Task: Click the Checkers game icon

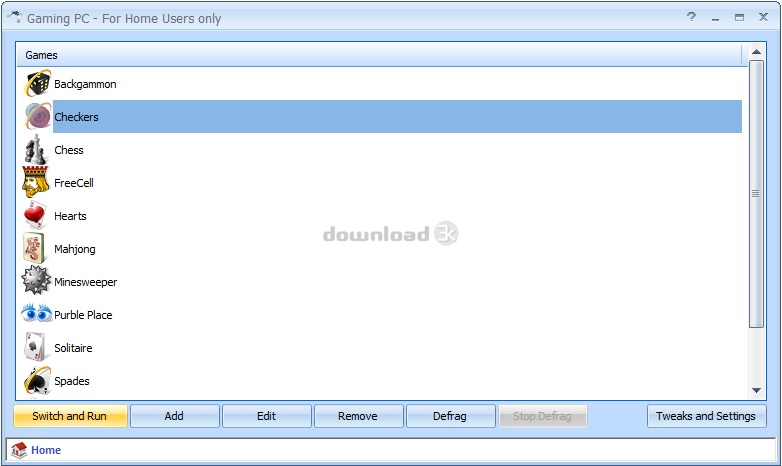Action: click(x=38, y=116)
